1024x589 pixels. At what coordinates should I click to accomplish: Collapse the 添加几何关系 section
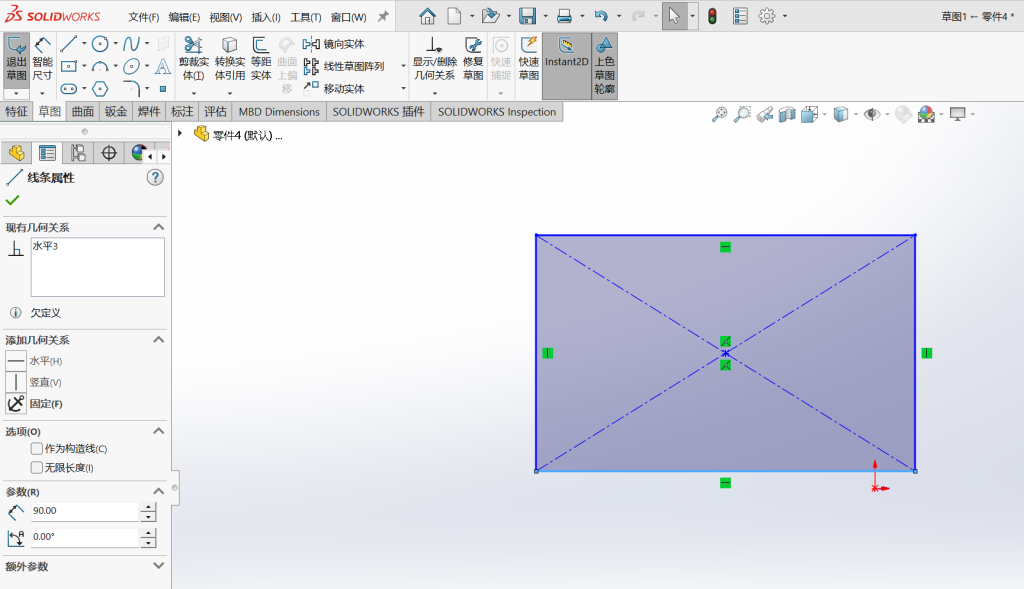159,340
